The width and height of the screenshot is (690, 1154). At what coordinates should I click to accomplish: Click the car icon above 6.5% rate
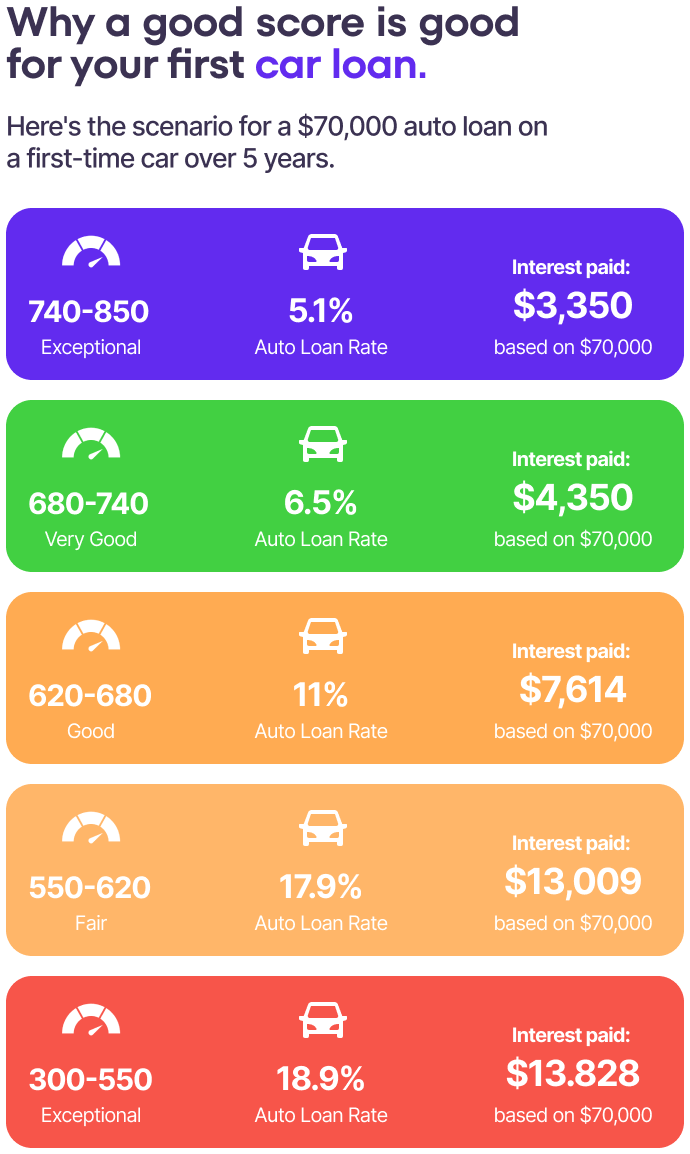click(322, 445)
